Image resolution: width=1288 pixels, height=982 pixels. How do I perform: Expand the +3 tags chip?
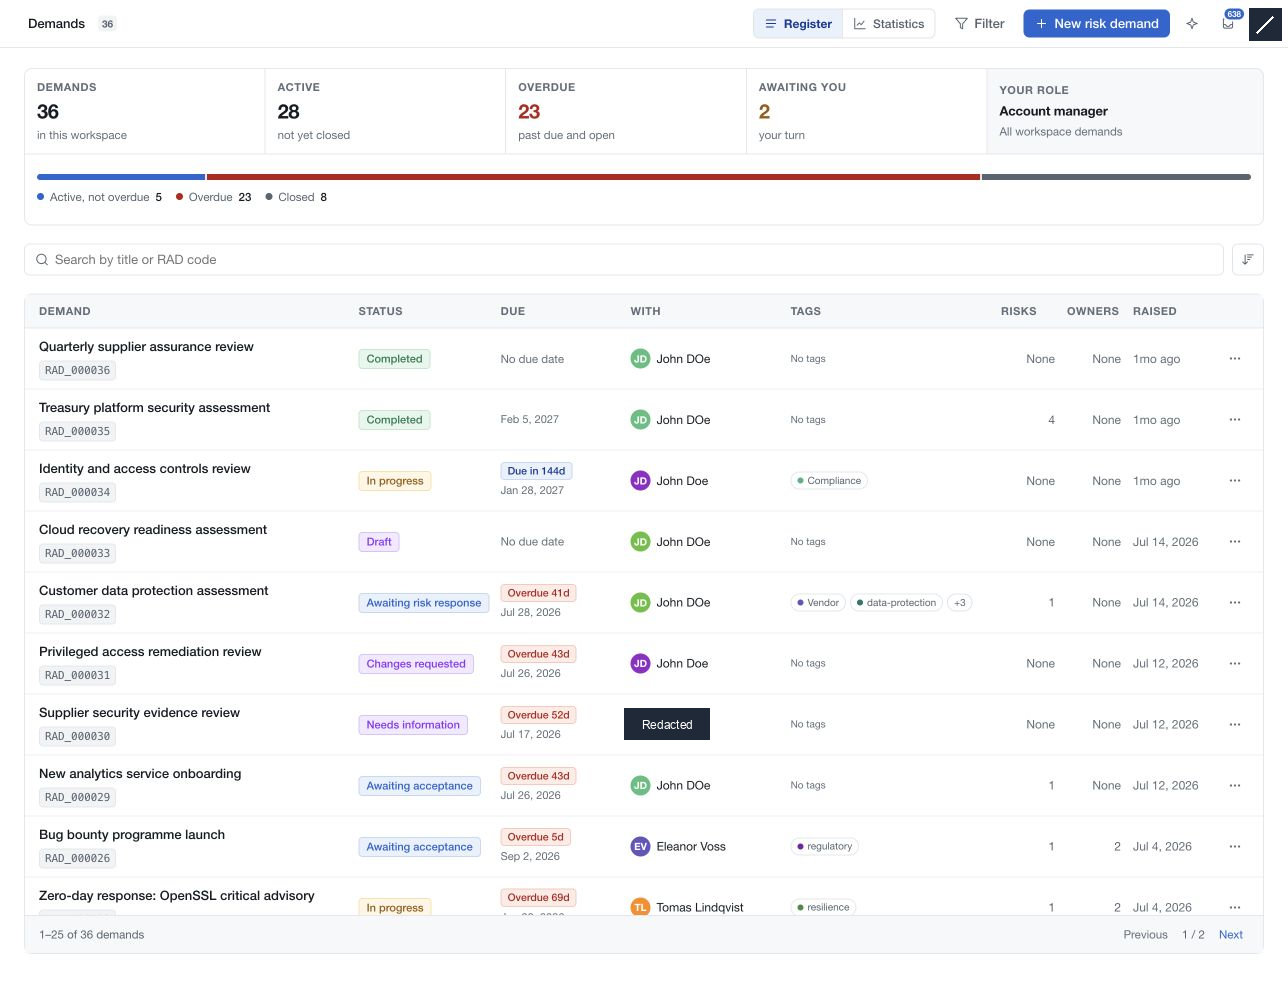click(x=960, y=603)
